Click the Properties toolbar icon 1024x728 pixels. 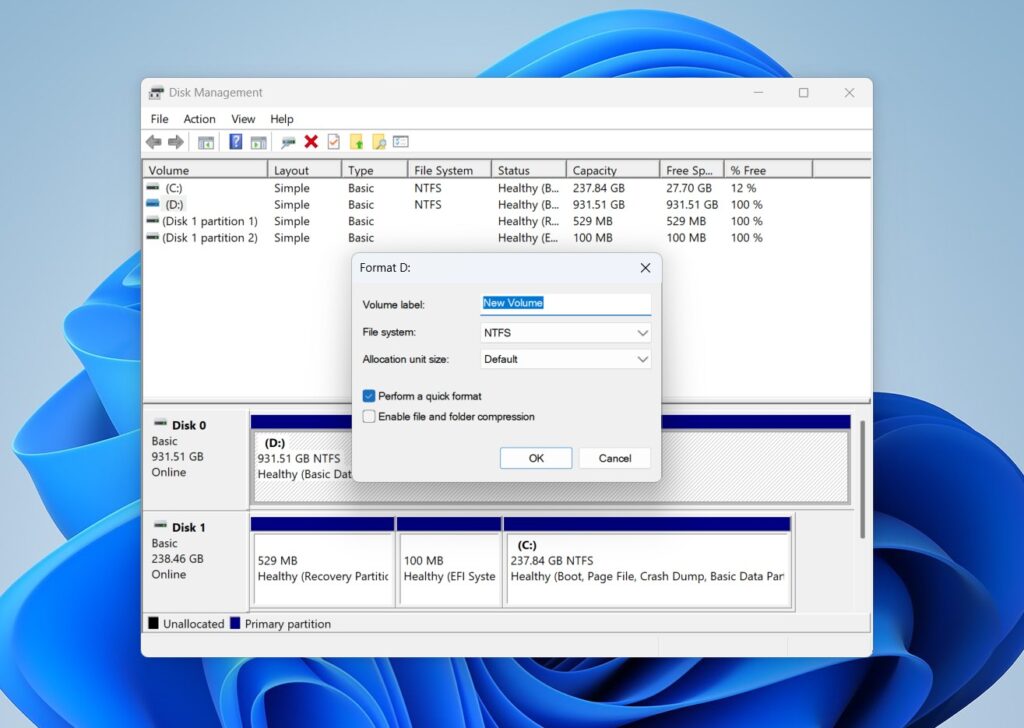tap(333, 141)
